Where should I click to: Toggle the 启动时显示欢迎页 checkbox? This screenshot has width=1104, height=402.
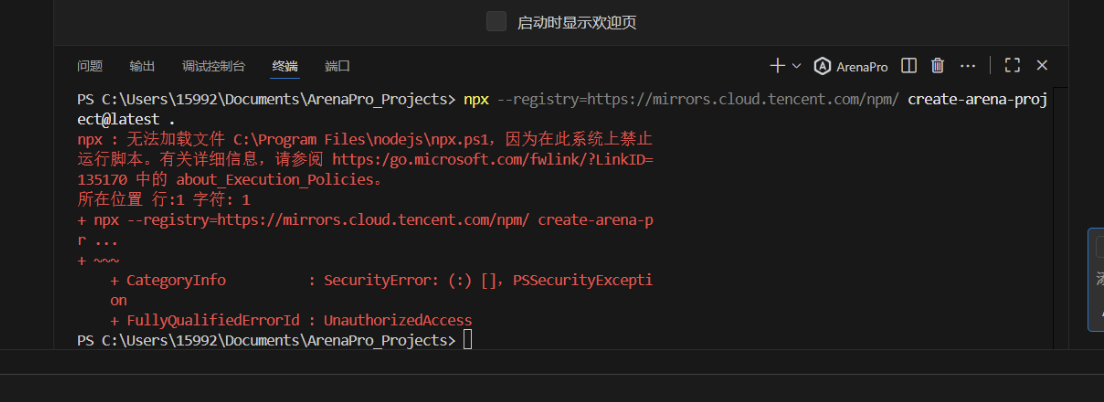pos(496,22)
